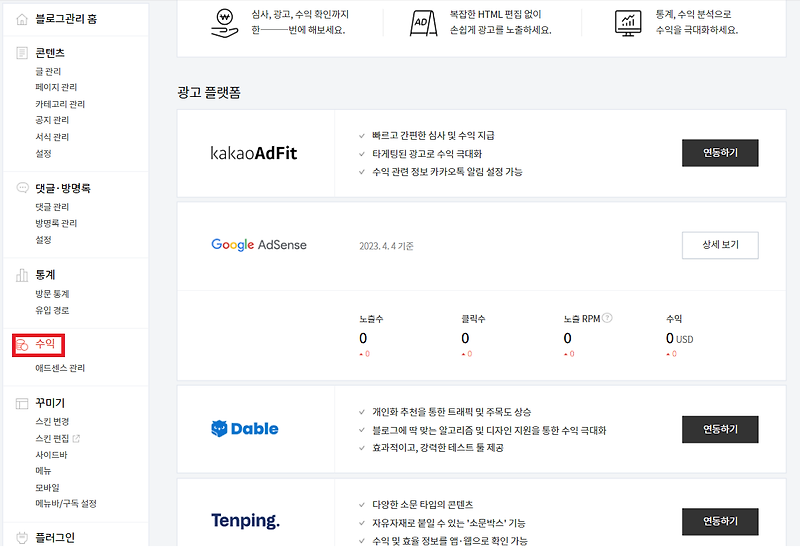
Task: Connect Dable with 연동하기 button
Action: pyautogui.click(x=720, y=429)
